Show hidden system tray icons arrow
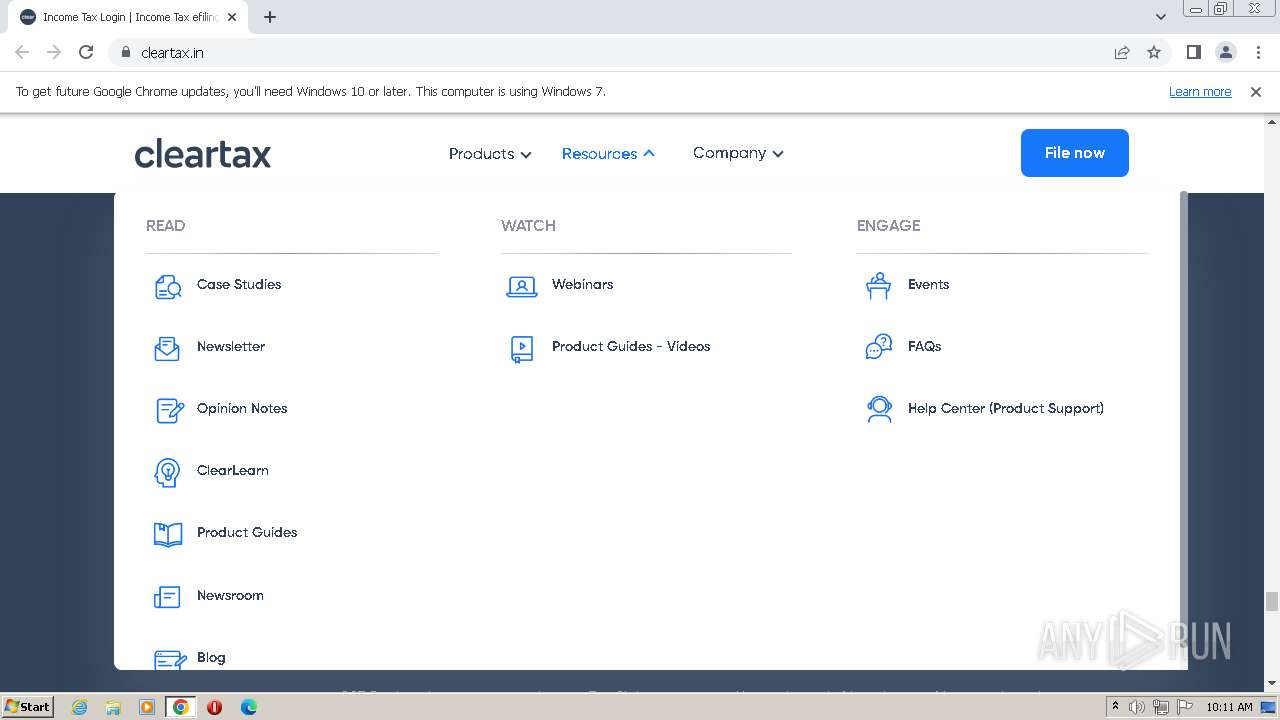 (x=1115, y=707)
